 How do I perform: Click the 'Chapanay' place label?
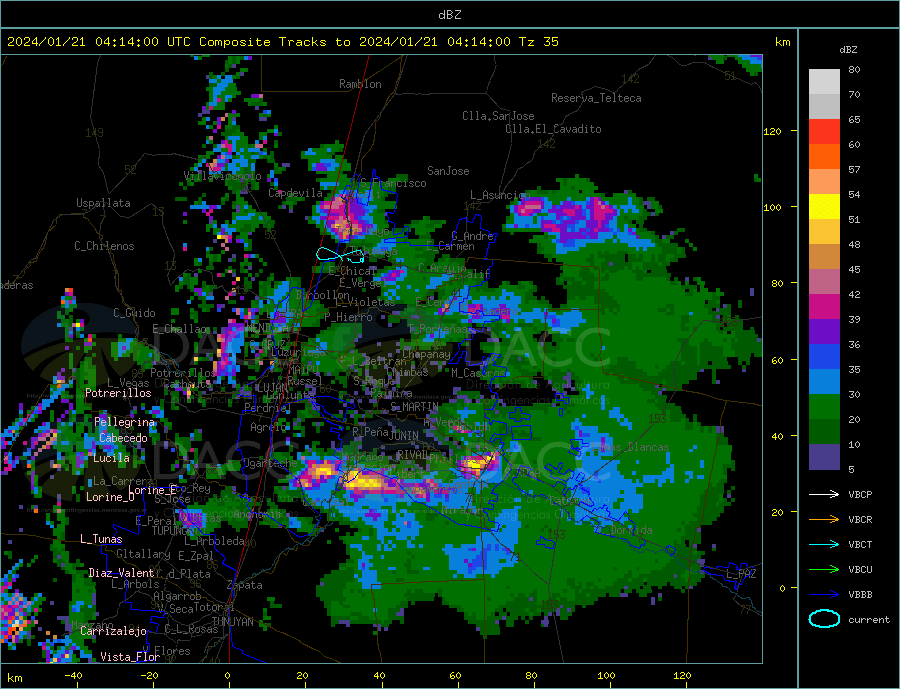coord(426,354)
